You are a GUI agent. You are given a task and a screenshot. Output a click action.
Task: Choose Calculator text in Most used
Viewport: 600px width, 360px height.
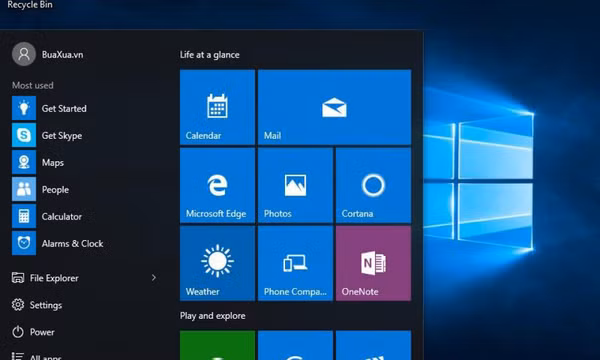[62, 217]
